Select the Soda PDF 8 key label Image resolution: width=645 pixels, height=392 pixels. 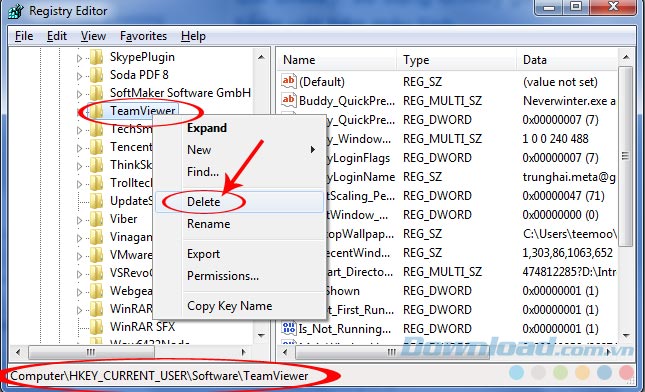[x=139, y=75]
